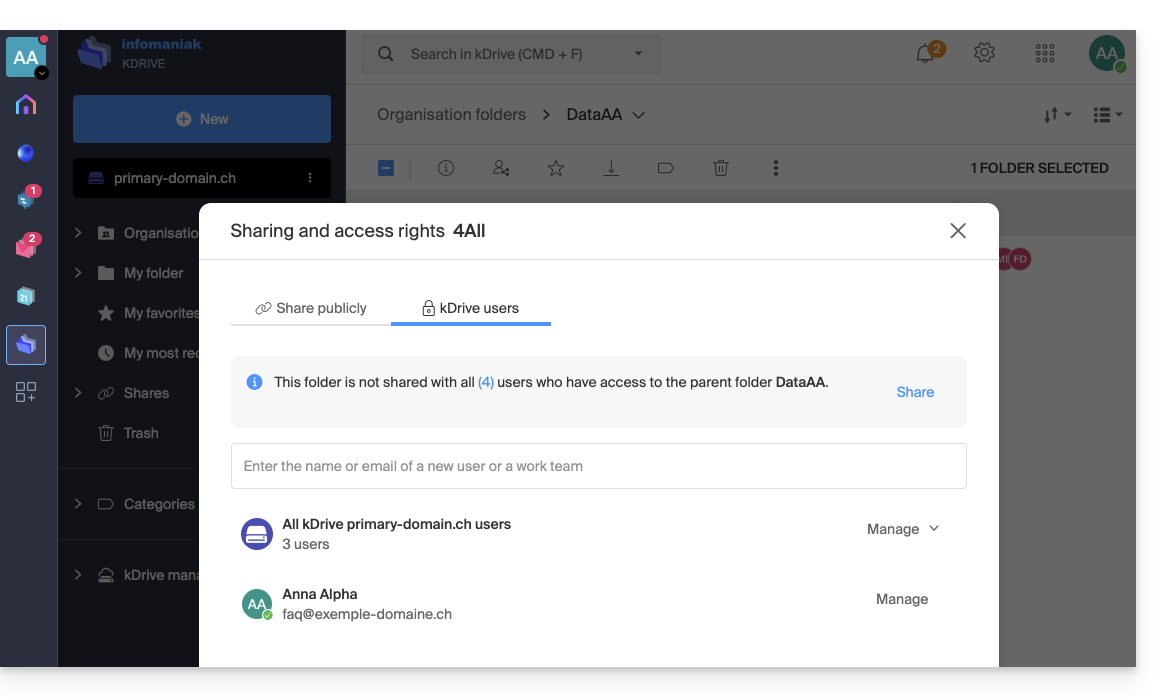The width and height of the screenshot is (1166, 697).
Task: Expand the DataAA breadcrumb dropdown
Action: coord(638,115)
